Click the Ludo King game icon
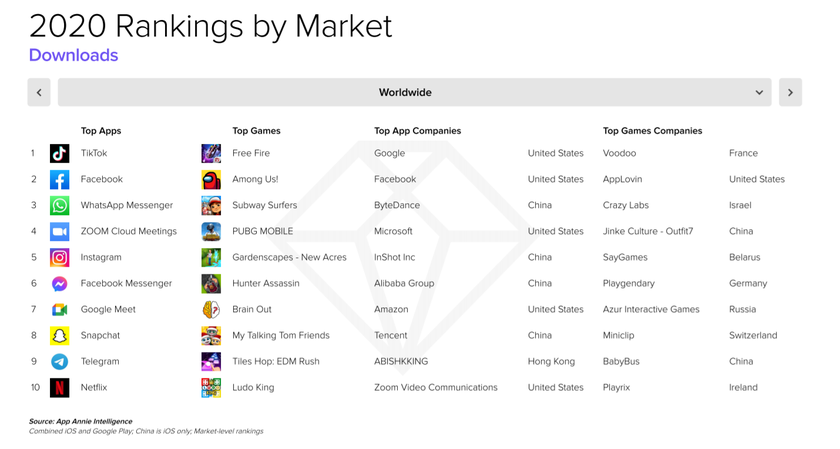840x449 pixels. click(211, 388)
